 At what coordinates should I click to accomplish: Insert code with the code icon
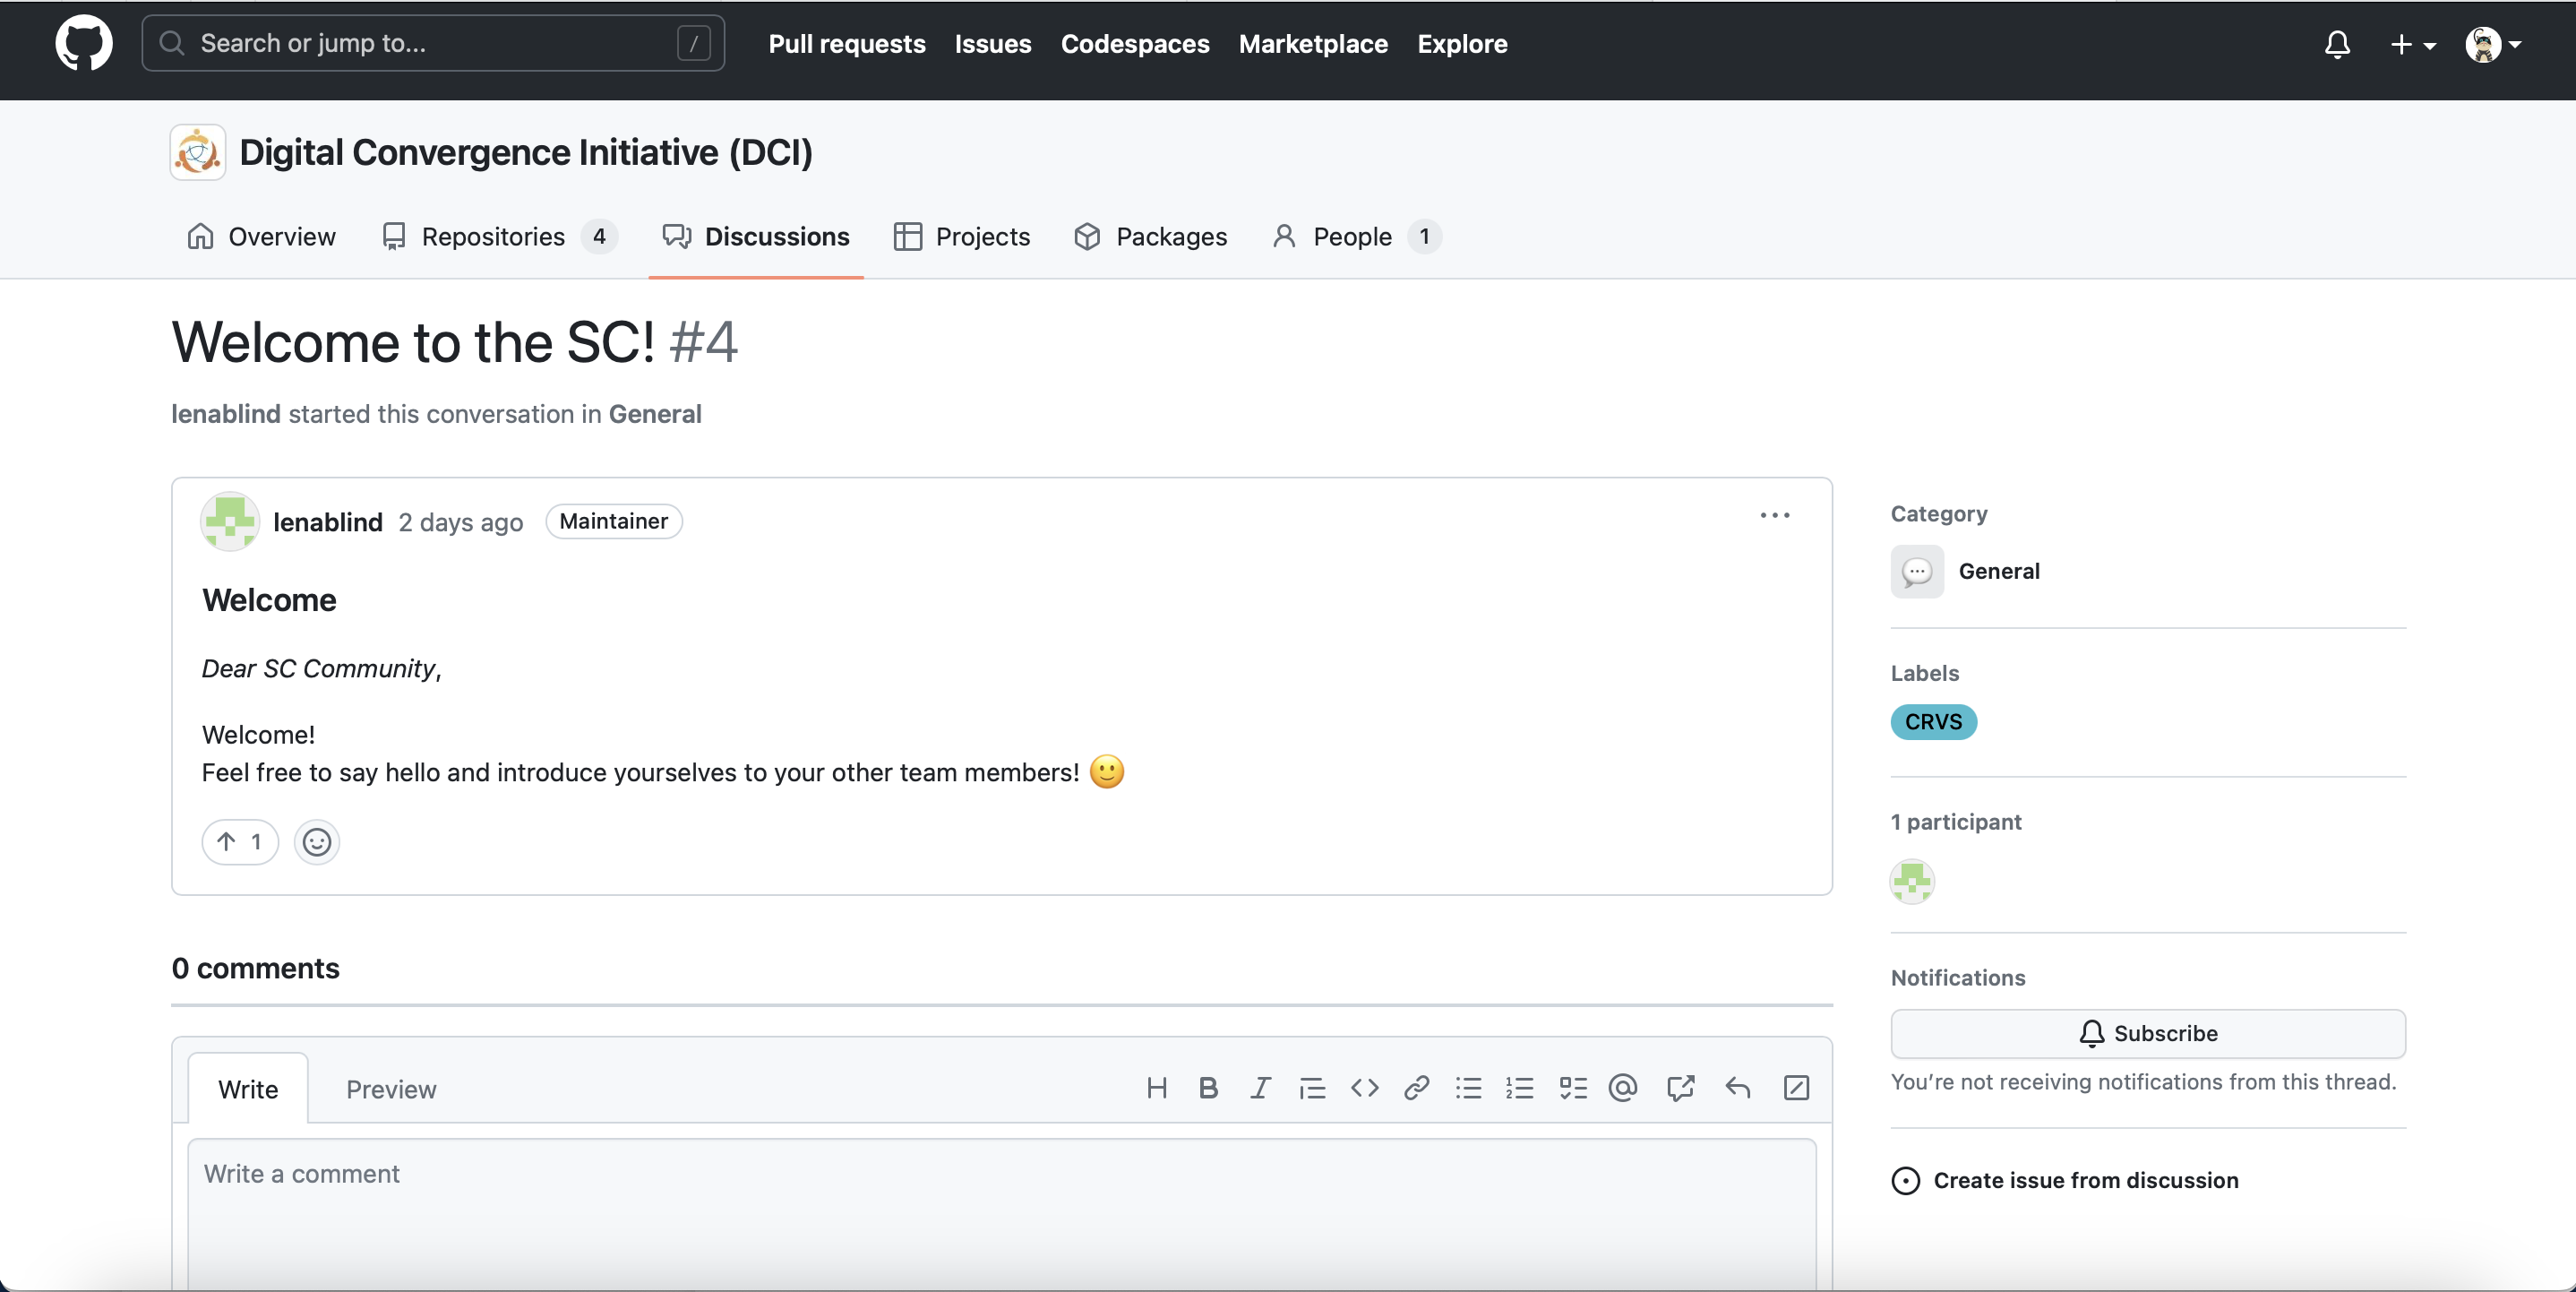pyautogui.click(x=1364, y=1088)
